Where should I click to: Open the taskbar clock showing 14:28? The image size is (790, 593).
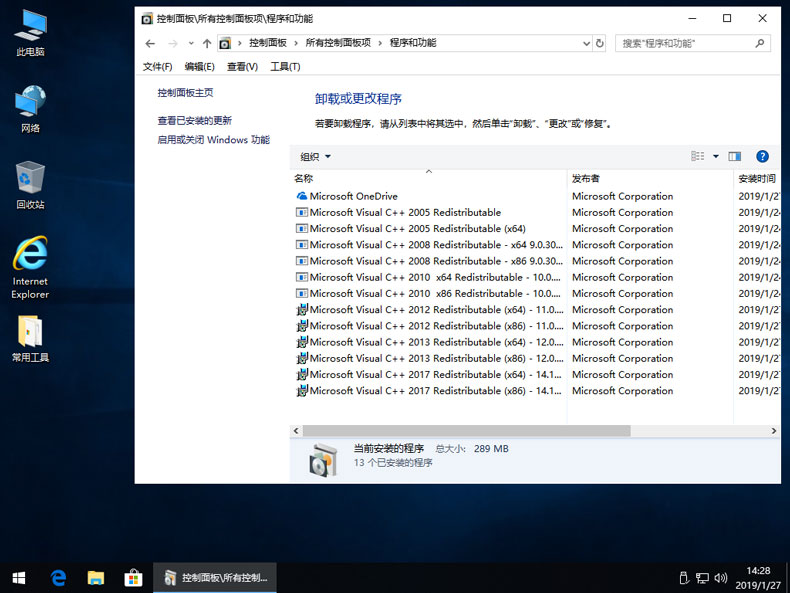[758, 578]
